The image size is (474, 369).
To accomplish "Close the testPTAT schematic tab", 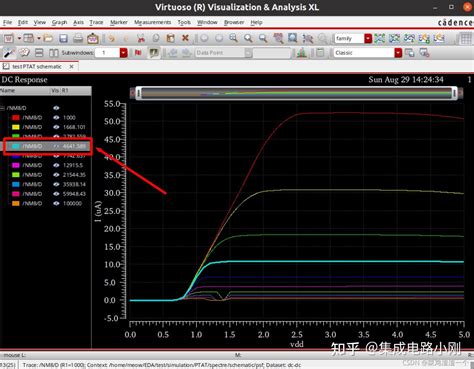I will click(x=71, y=67).
